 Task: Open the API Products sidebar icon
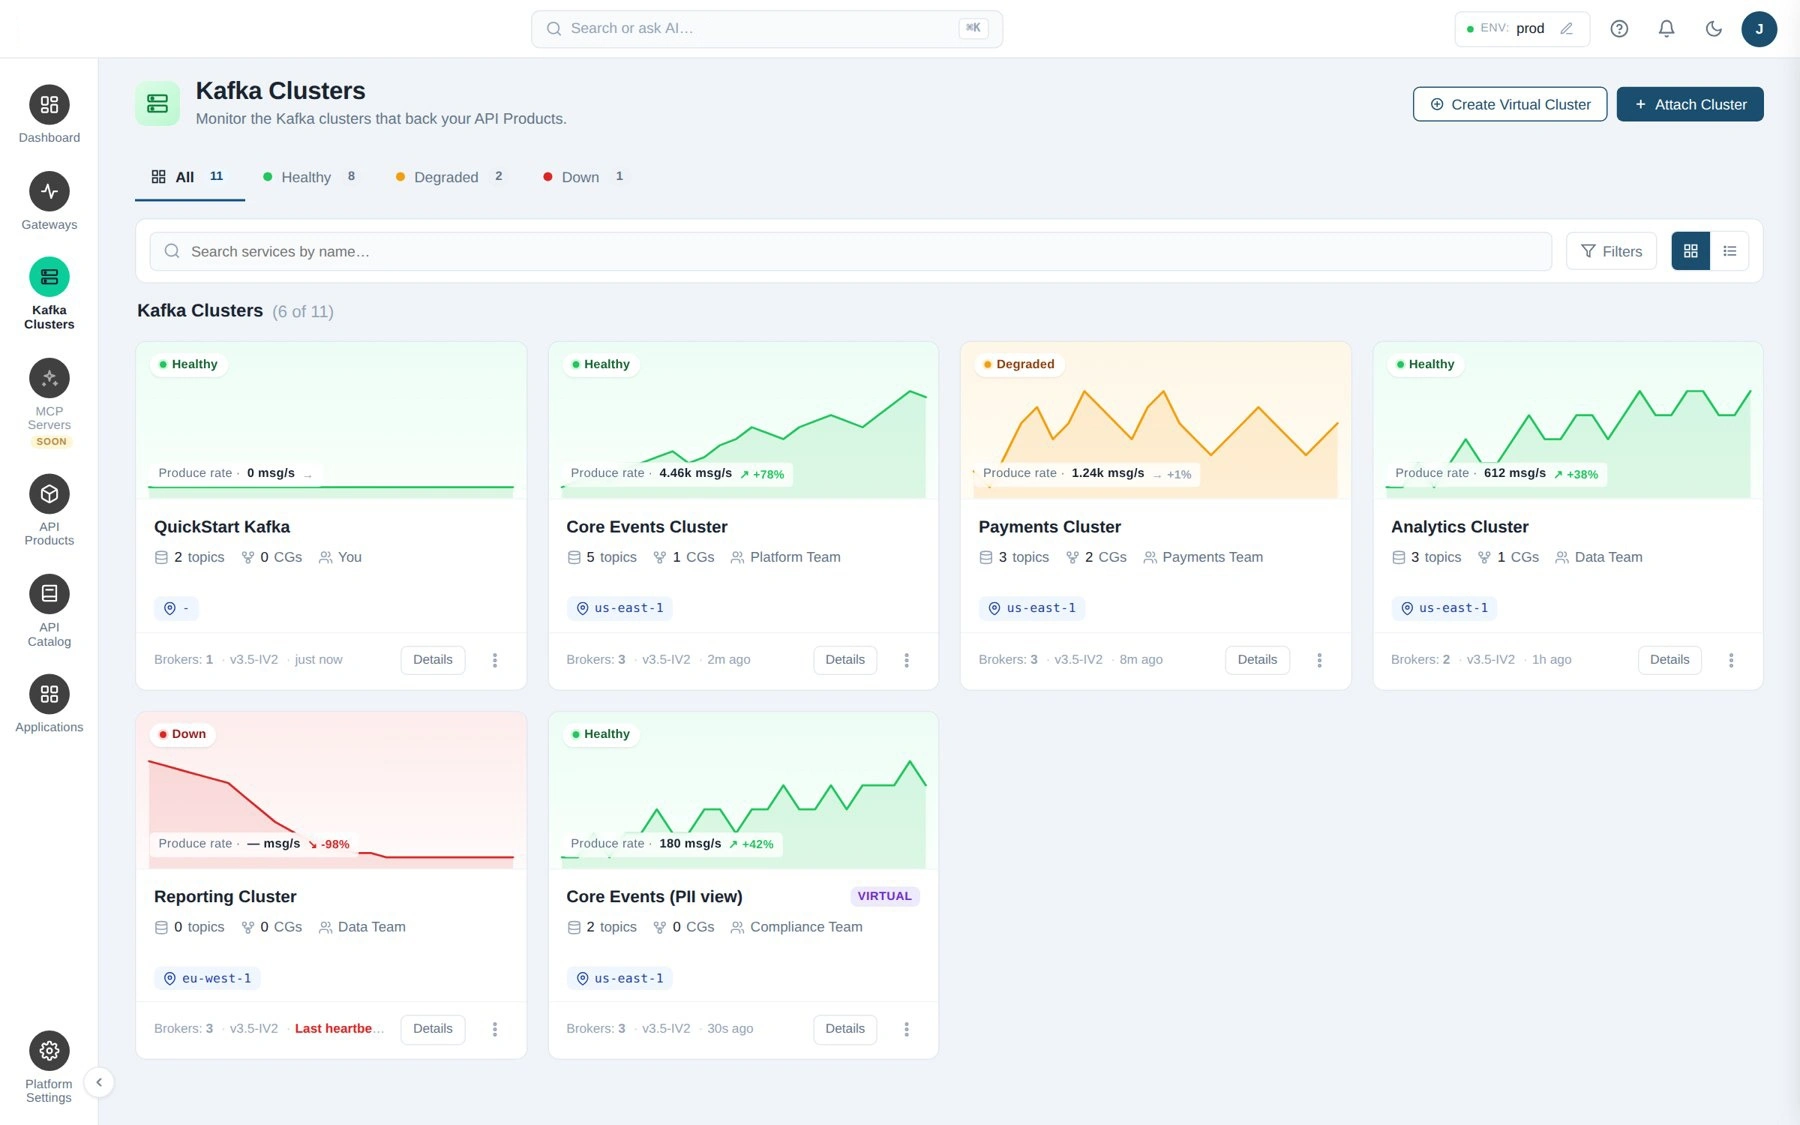point(49,493)
